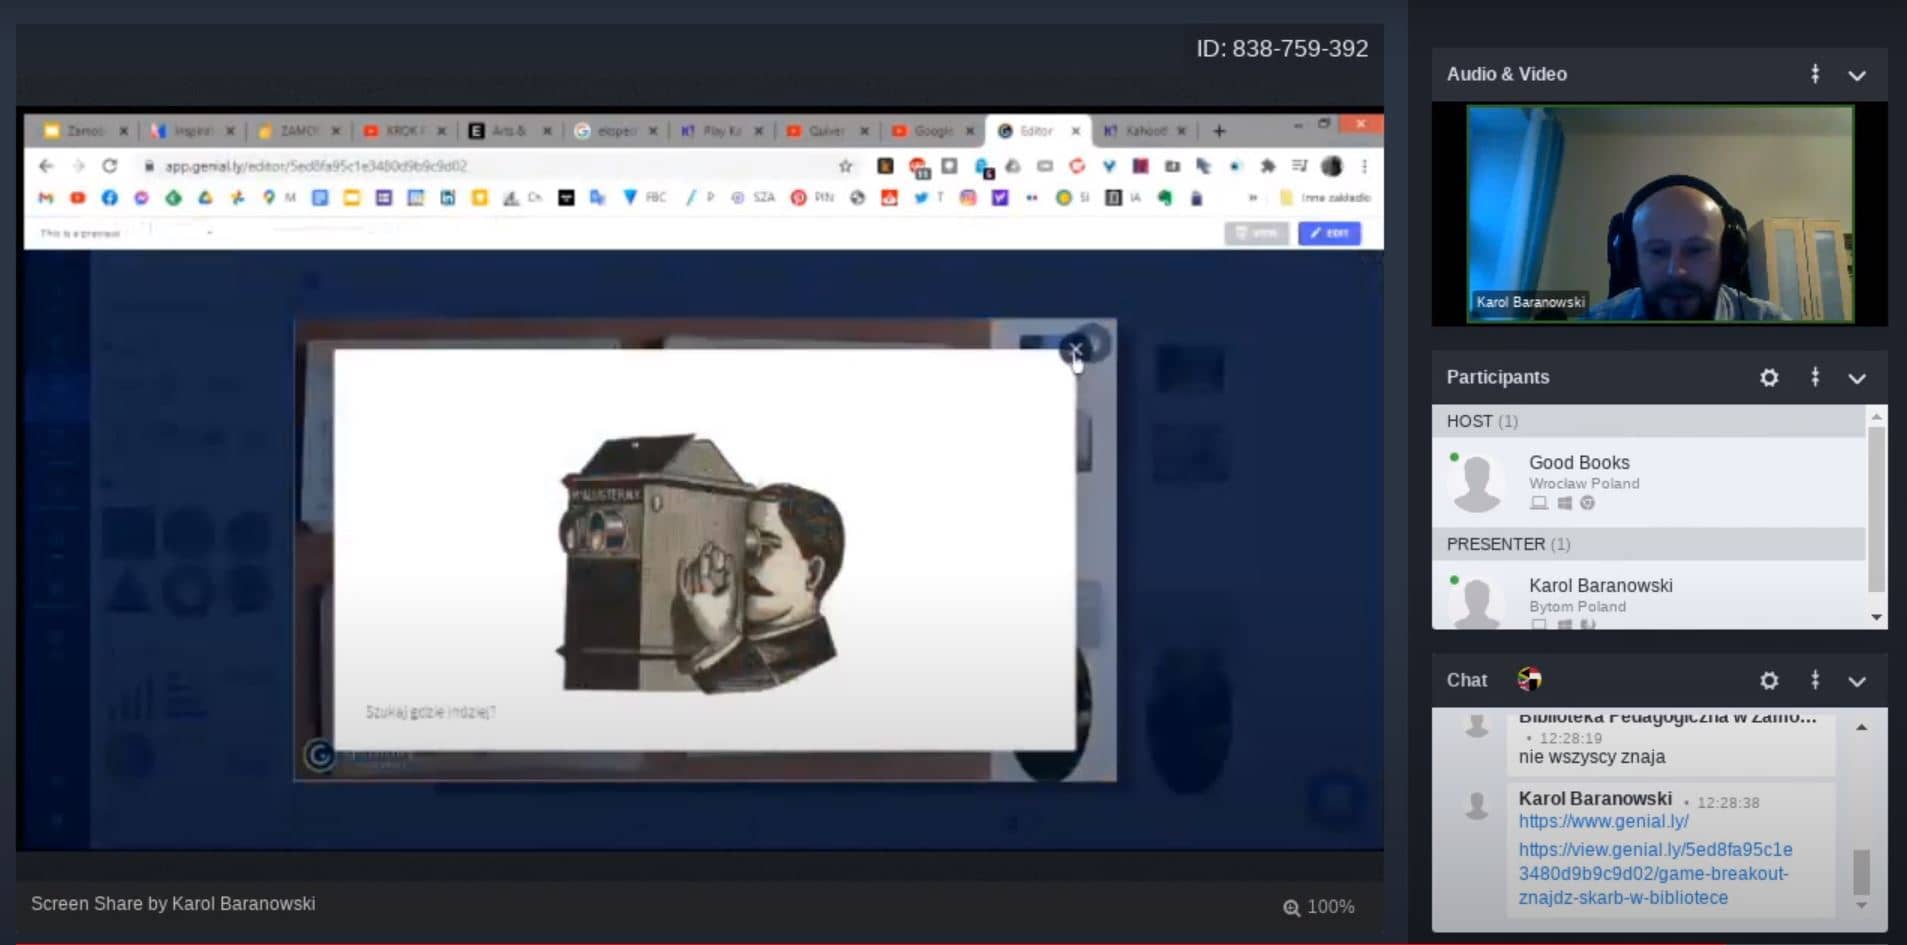Click the browser back arrow
1907x945 pixels.
click(x=46, y=166)
